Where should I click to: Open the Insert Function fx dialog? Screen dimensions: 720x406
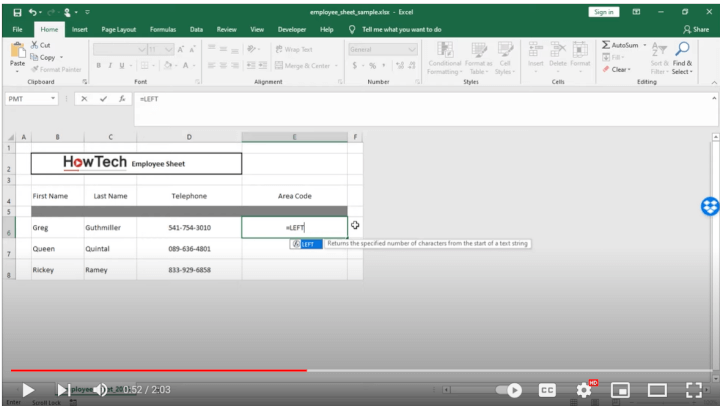pyautogui.click(x=122, y=99)
